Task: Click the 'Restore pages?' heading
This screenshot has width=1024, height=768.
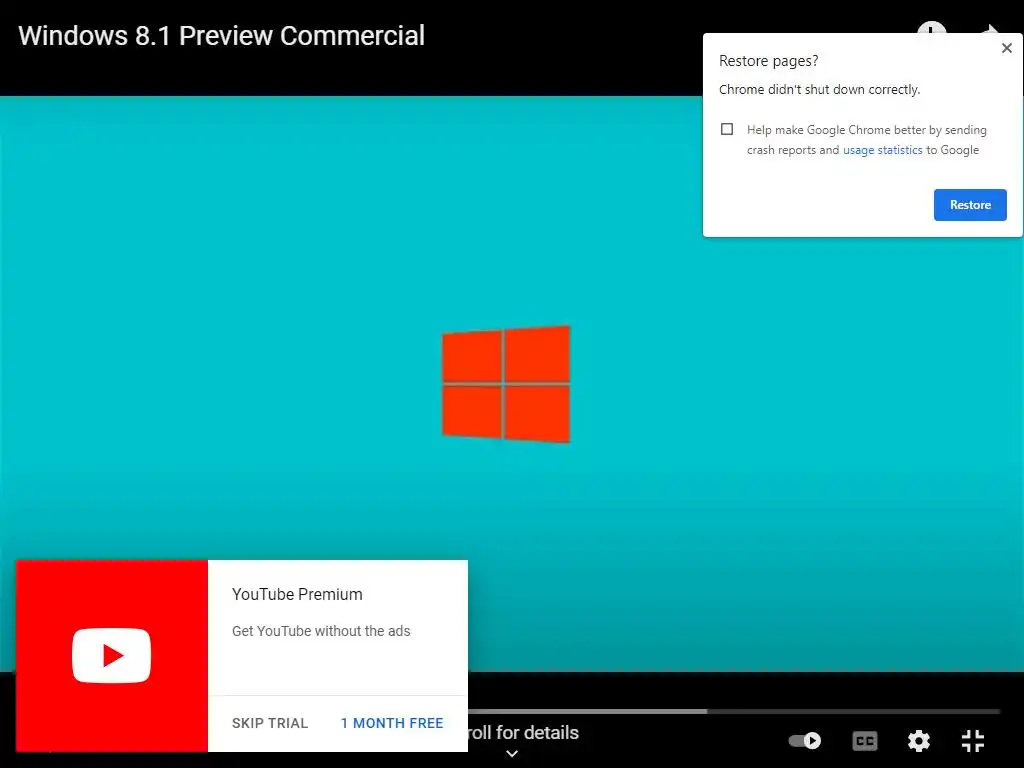Action: pyautogui.click(x=769, y=61)
